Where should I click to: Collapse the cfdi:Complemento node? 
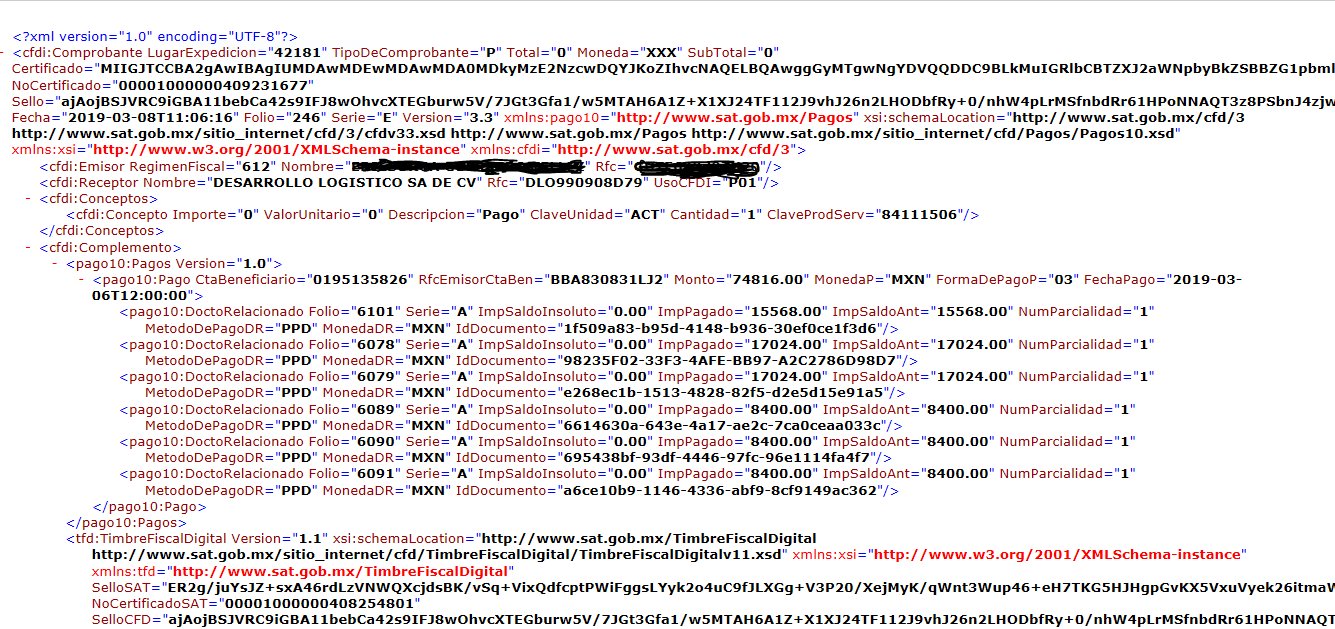[29, 248]
